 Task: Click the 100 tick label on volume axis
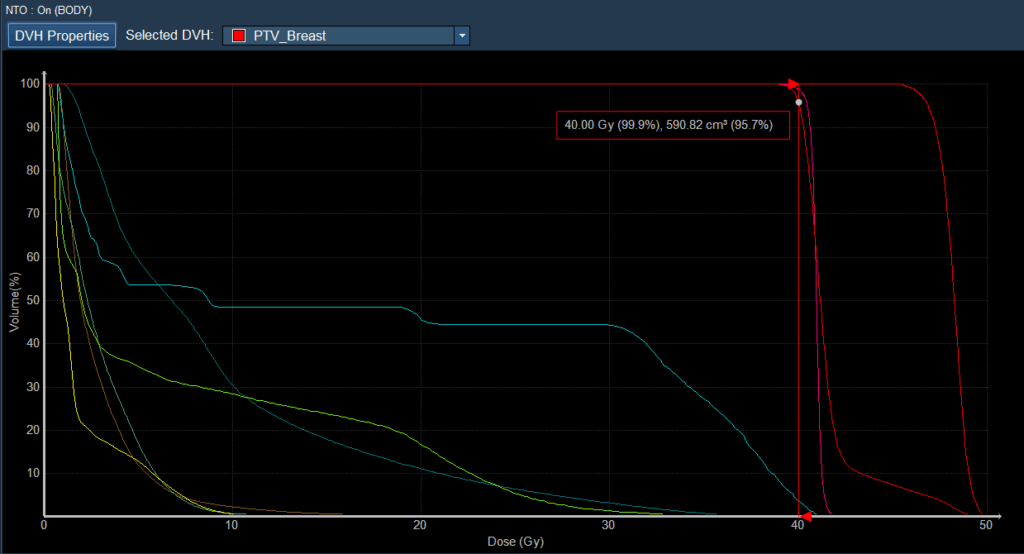point(27,84)
